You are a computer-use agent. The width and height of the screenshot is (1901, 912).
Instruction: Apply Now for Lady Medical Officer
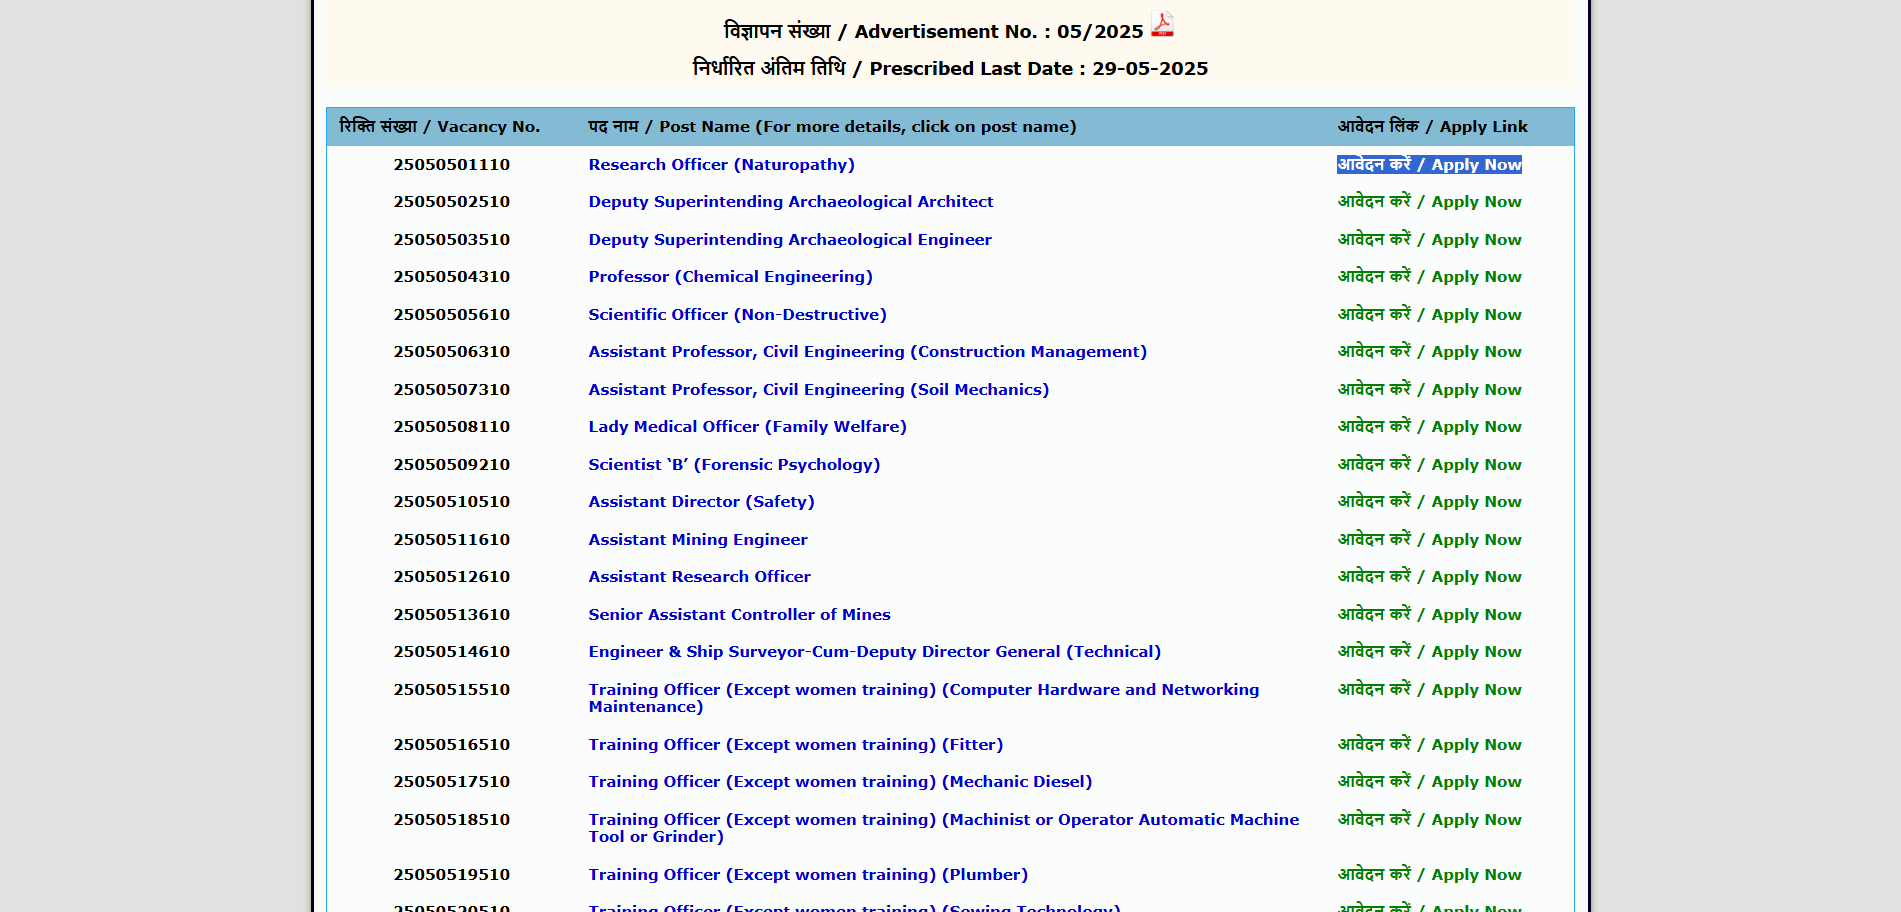point(1429,427)
